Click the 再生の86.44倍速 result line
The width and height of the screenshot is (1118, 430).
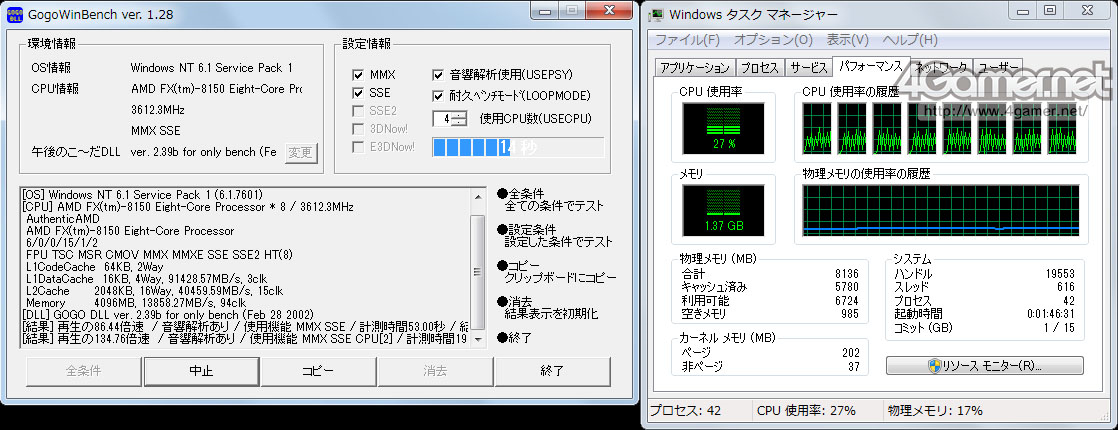[x=245, y=327]
